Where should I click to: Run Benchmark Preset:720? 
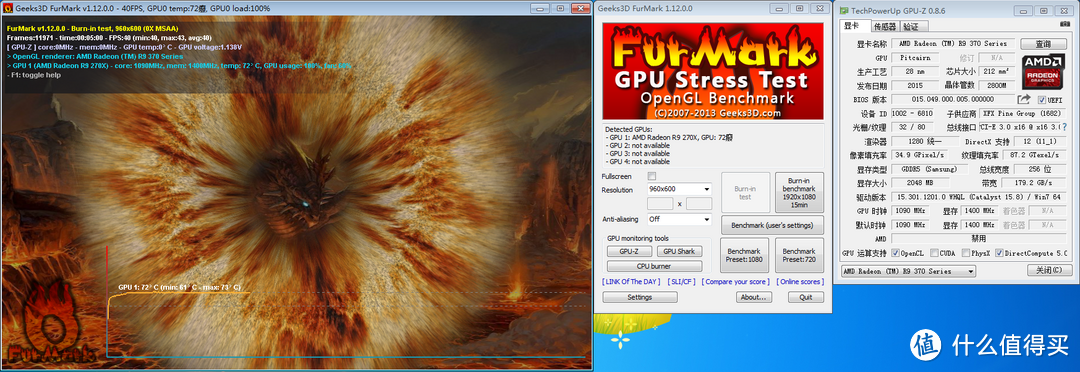point(799,255)
